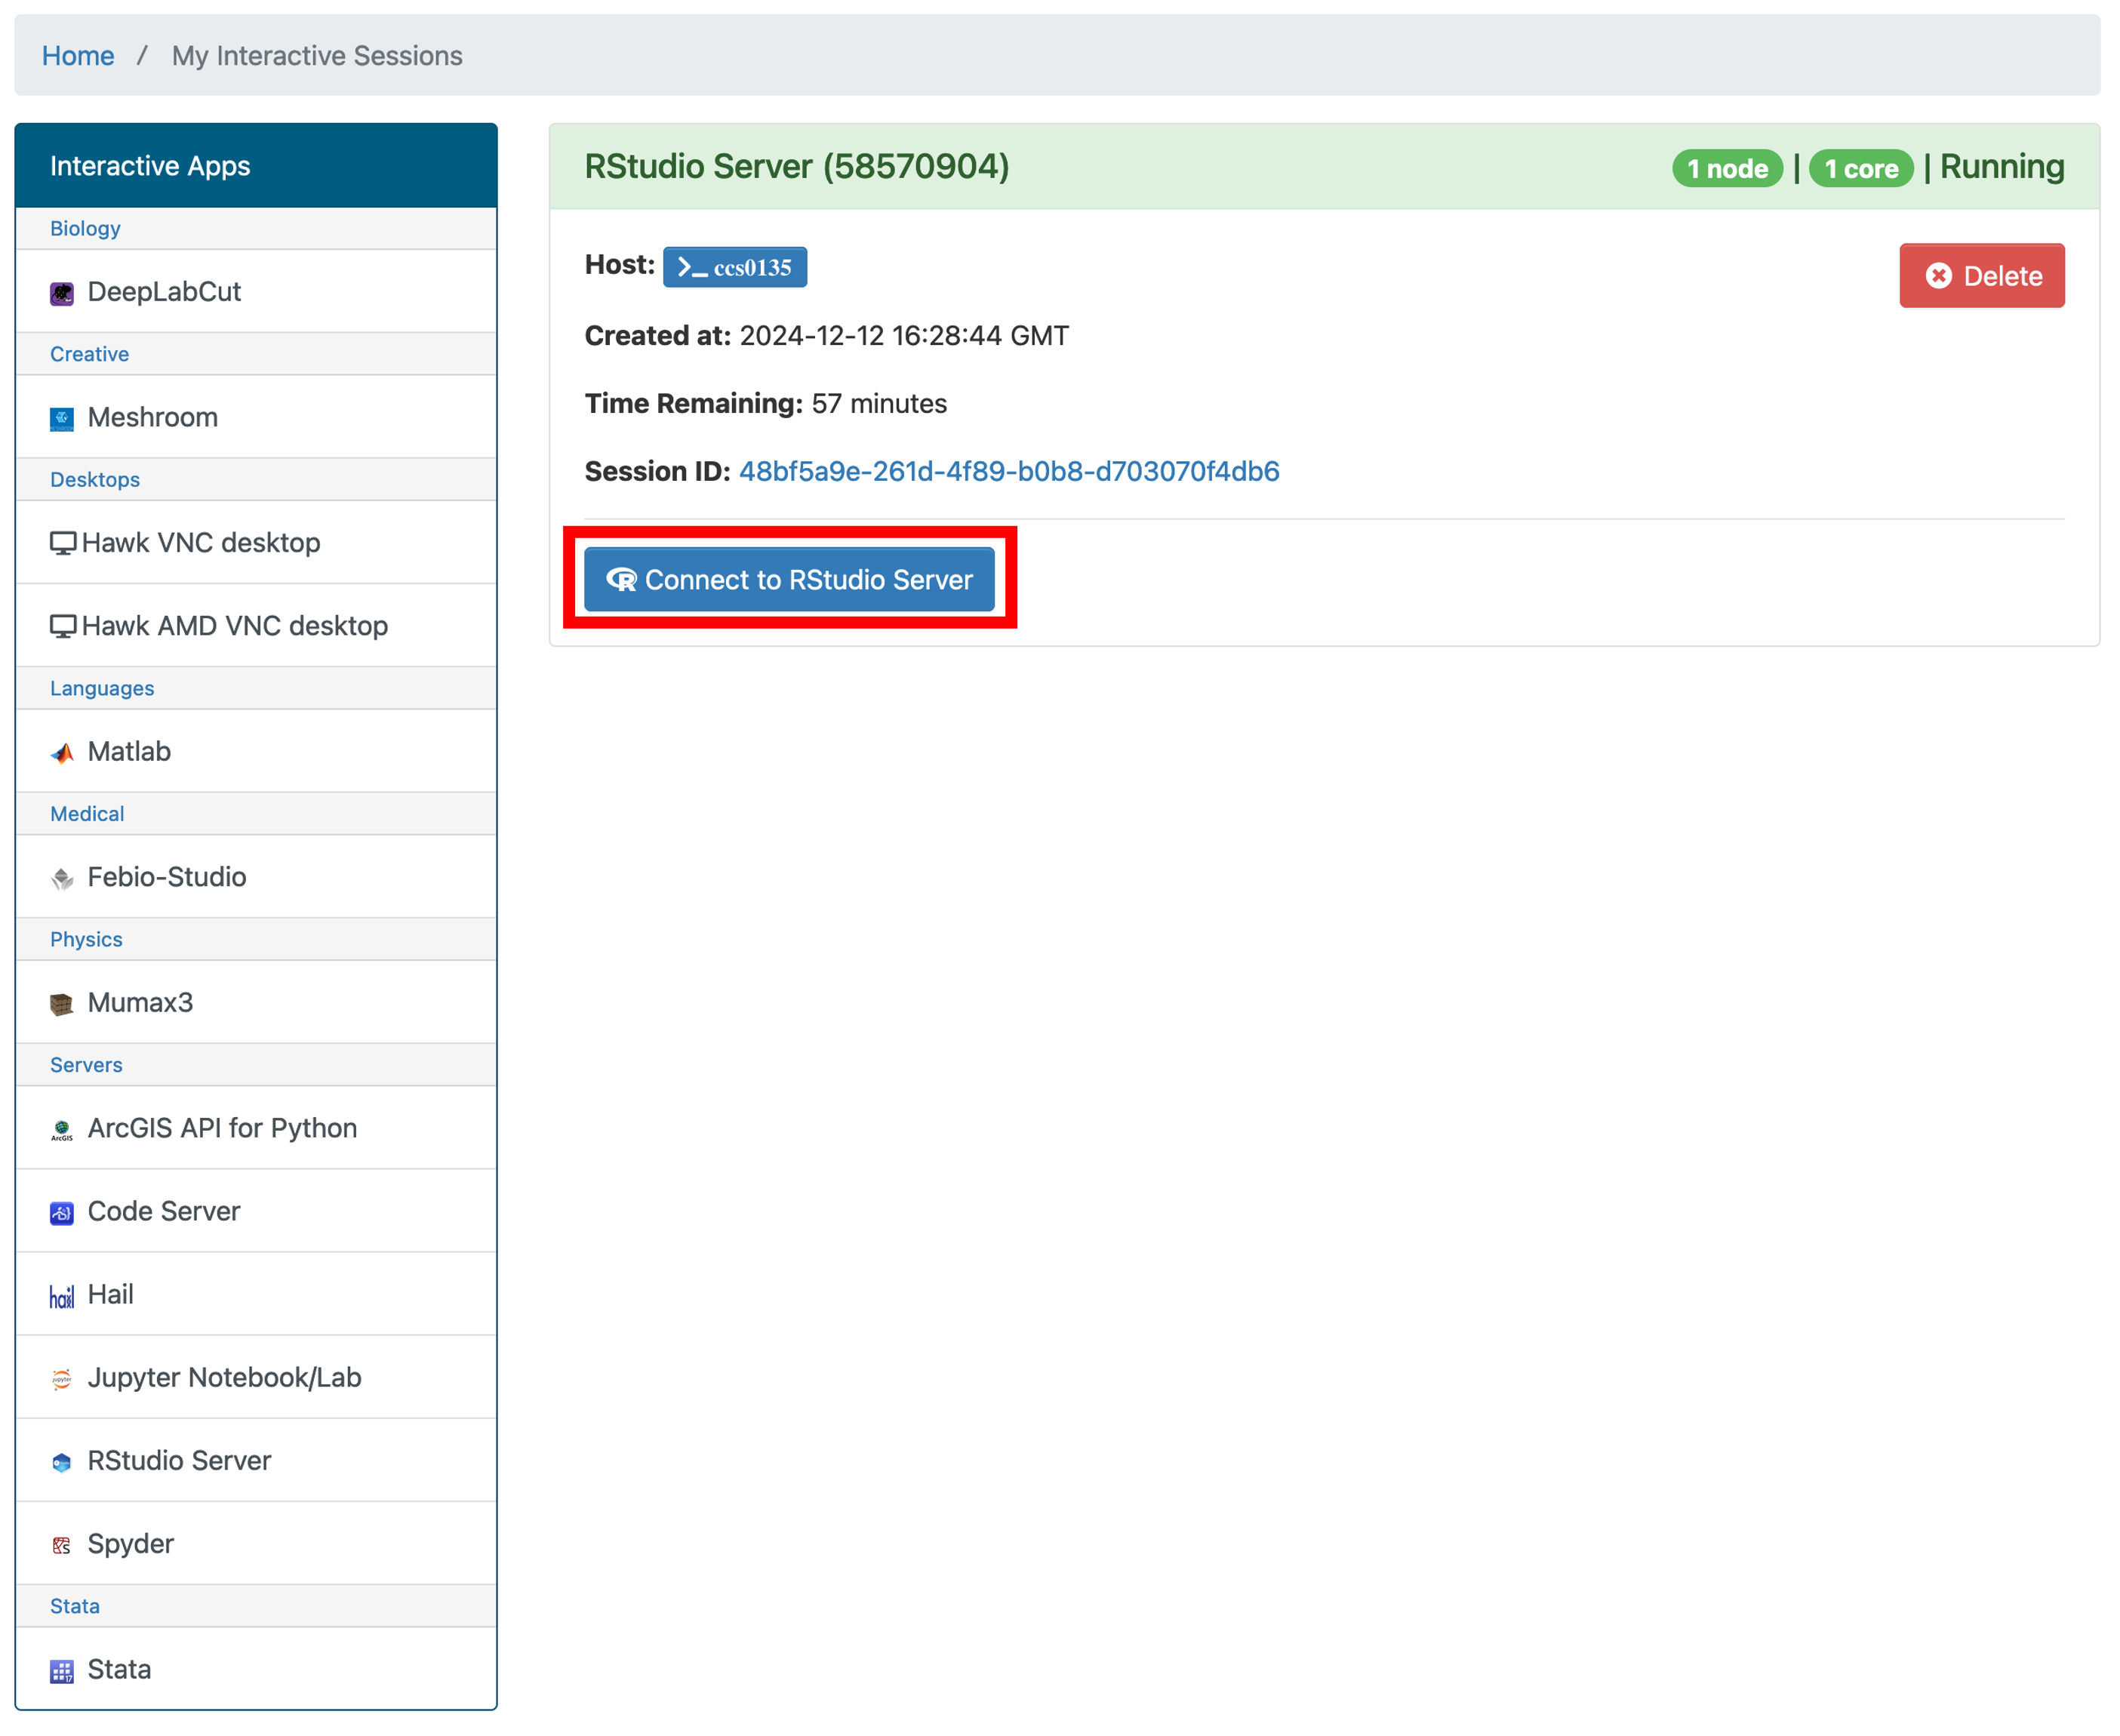Click the ArcGIS globe icon
Viewport: 2120px width, 1736px height.
pos(62,1130)
